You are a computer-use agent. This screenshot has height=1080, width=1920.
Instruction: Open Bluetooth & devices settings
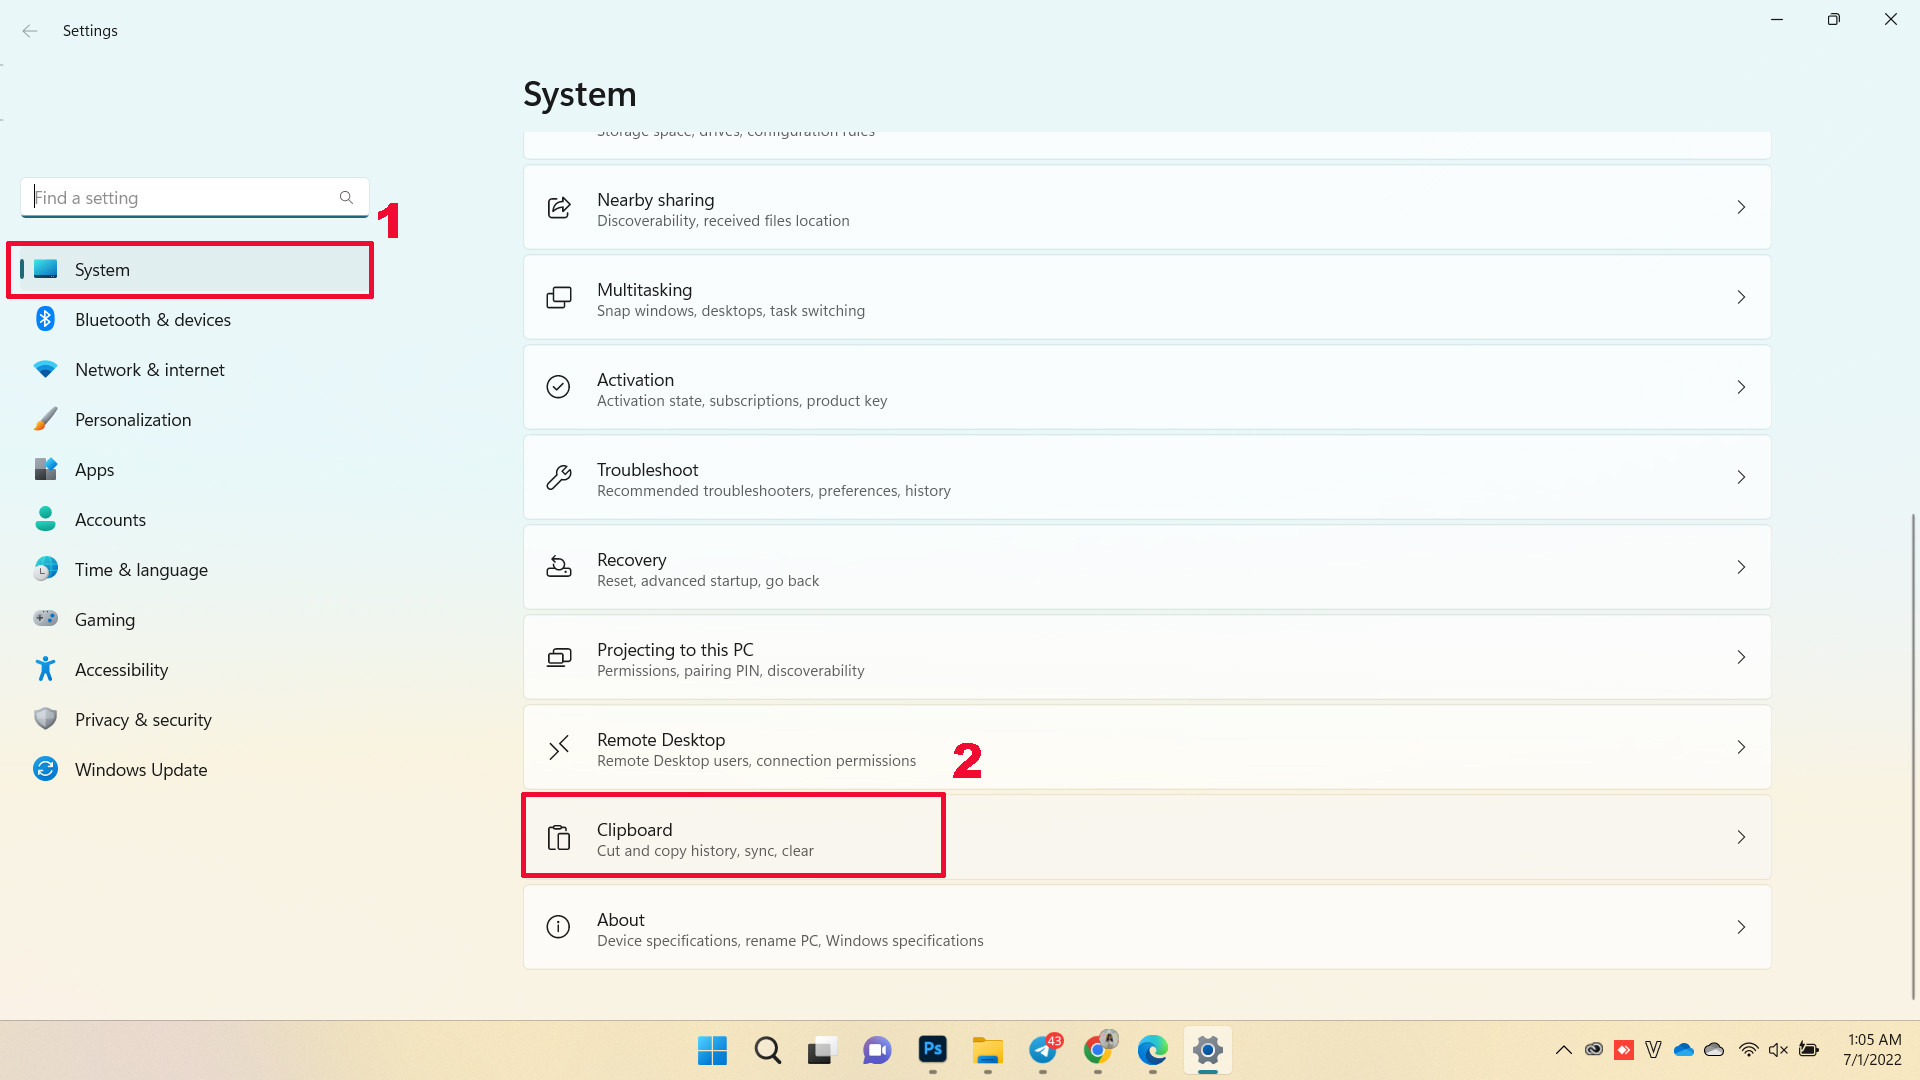tap(194, 319)
